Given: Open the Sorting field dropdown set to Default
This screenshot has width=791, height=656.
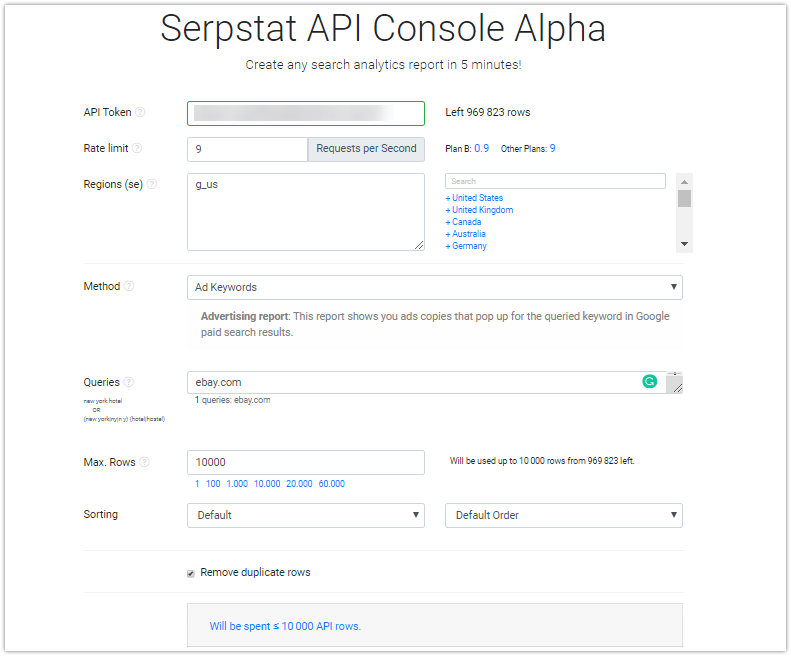Looking at the screenshot, I should click(x=306, y=515).
